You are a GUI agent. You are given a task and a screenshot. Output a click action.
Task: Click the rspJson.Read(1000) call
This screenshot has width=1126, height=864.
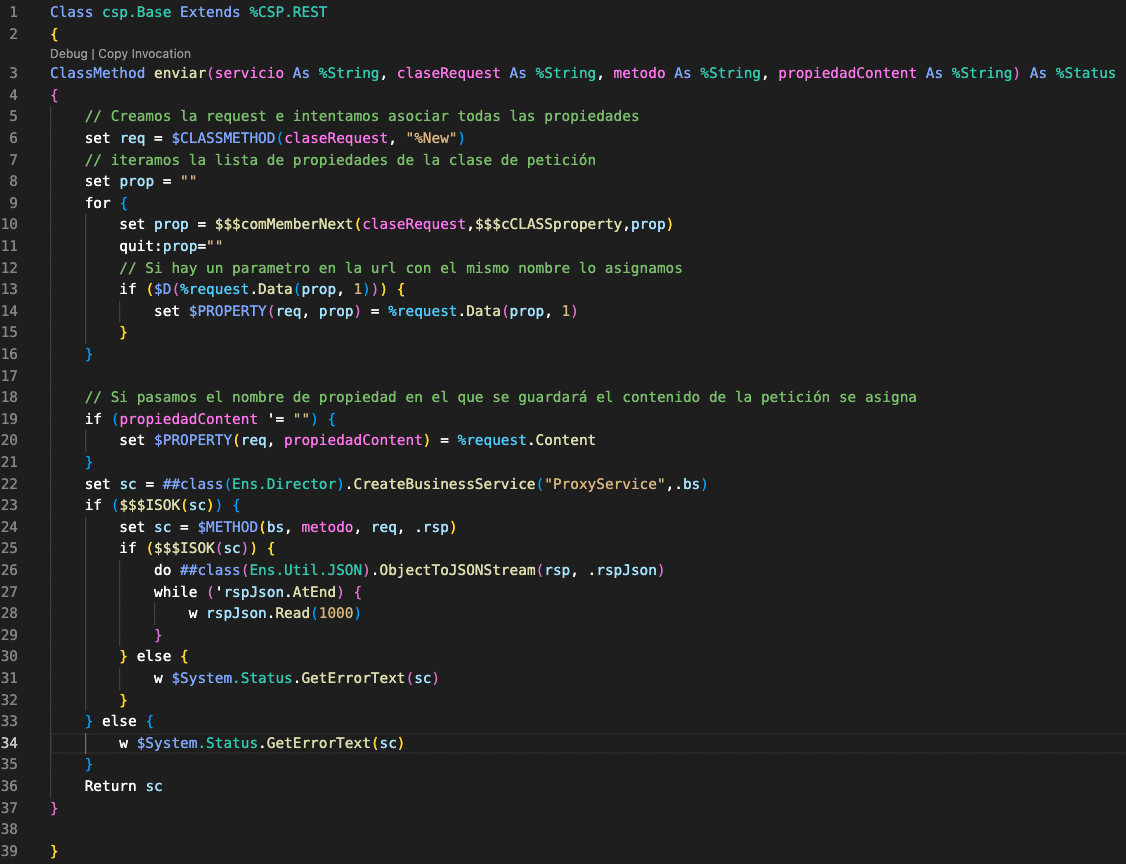(283, 613)
